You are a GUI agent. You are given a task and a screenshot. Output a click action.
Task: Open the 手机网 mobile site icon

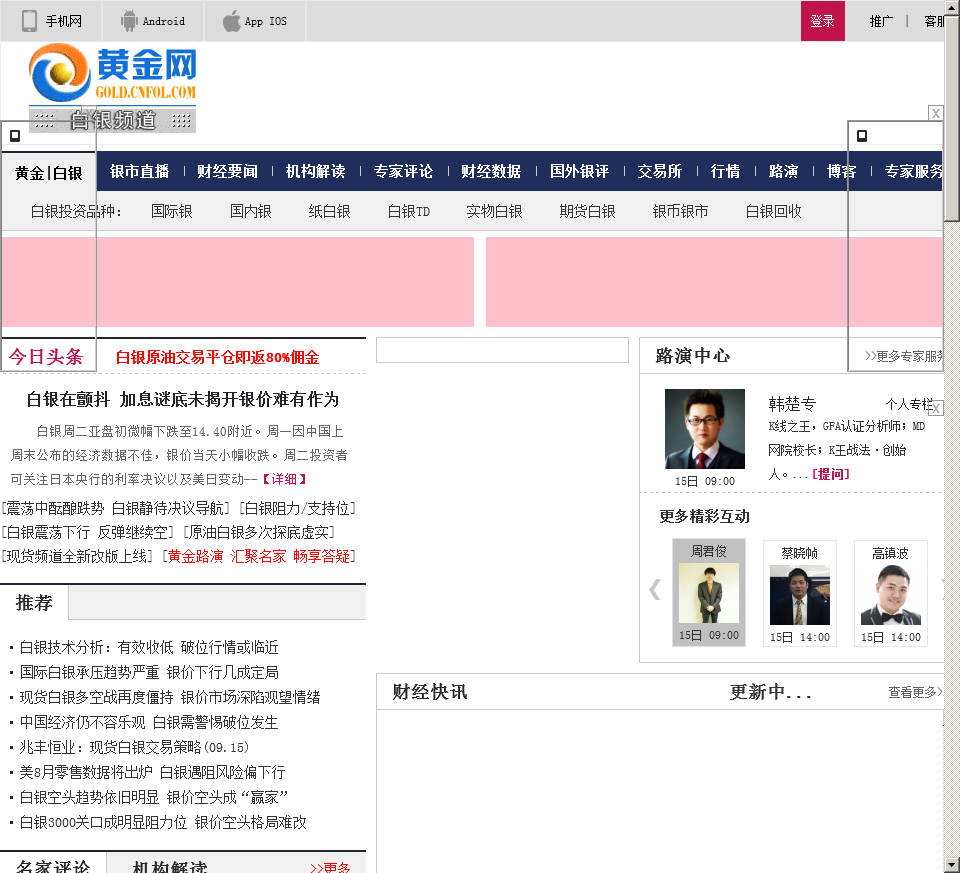point(29,21)
